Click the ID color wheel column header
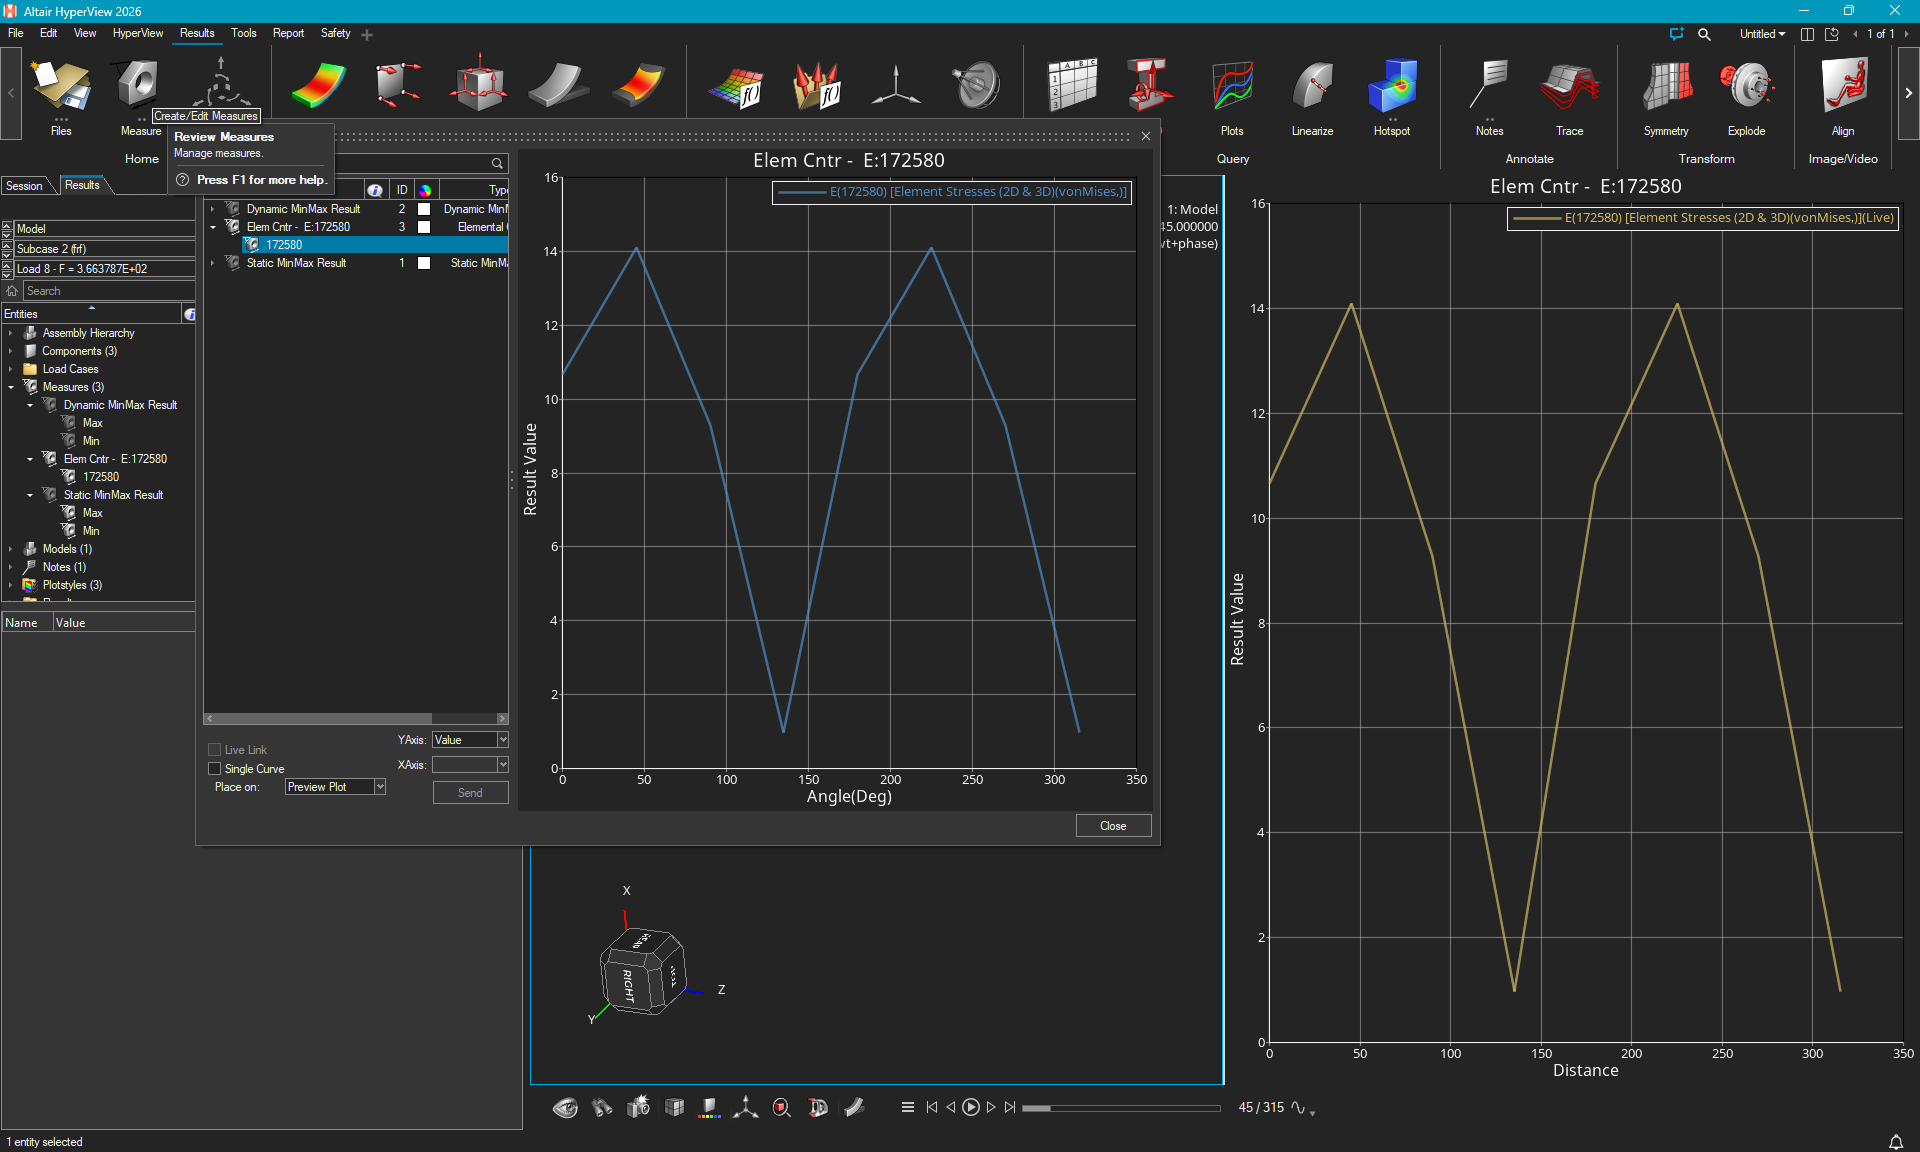Viewport: 1920px width, 1152px height. pos(425,190)
